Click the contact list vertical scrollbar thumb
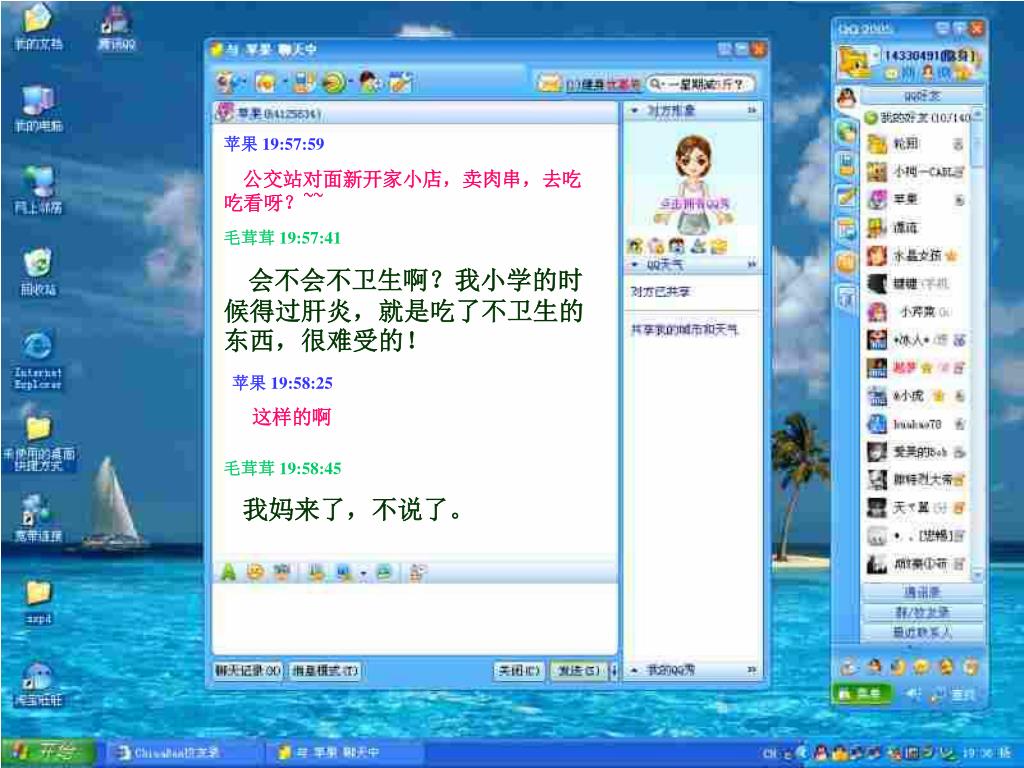The width and height of the screenshot is (1024, 768). [977, 144]
